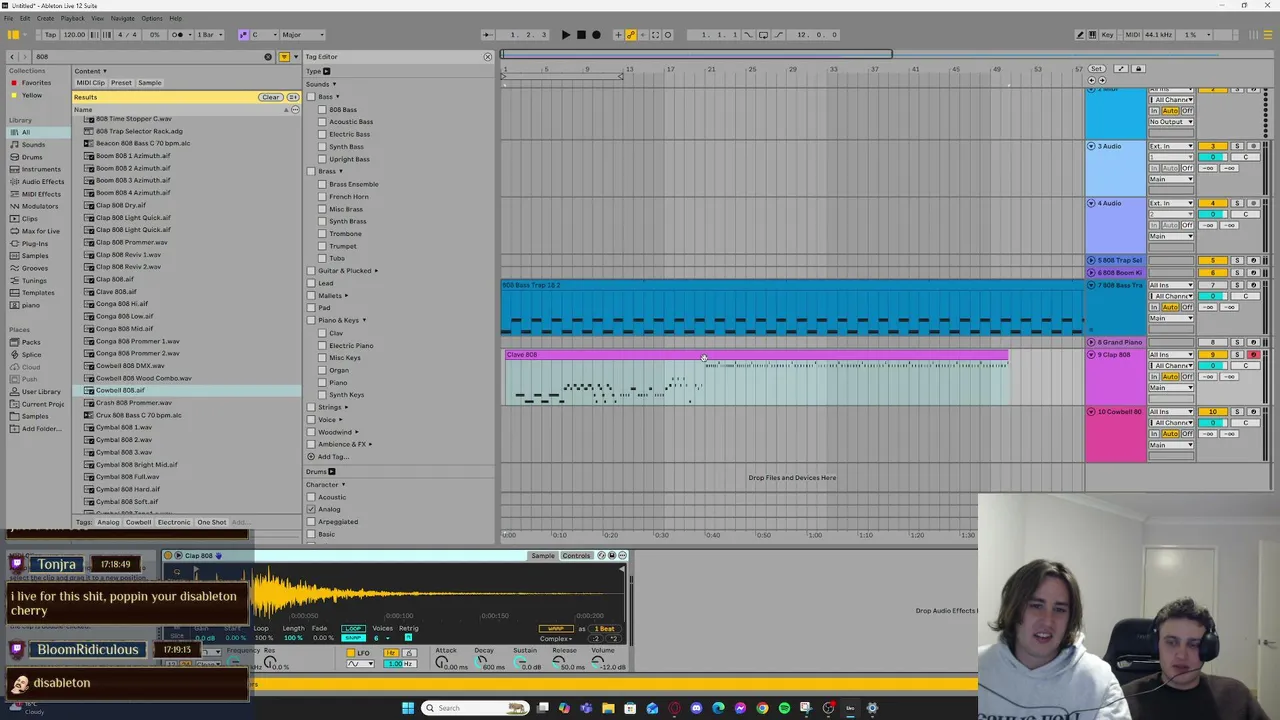Expand the Ambience & FX tag group
Screen dimensions: 1280x720
point(370,445)
